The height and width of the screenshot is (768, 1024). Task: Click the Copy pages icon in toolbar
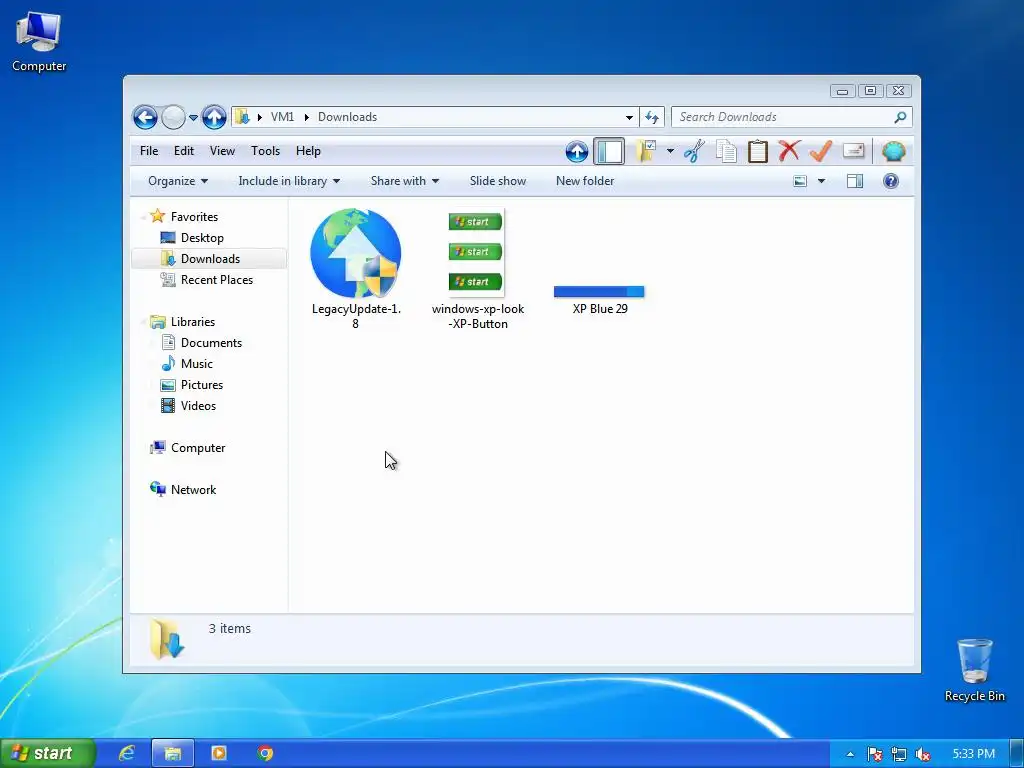point(726,152)
